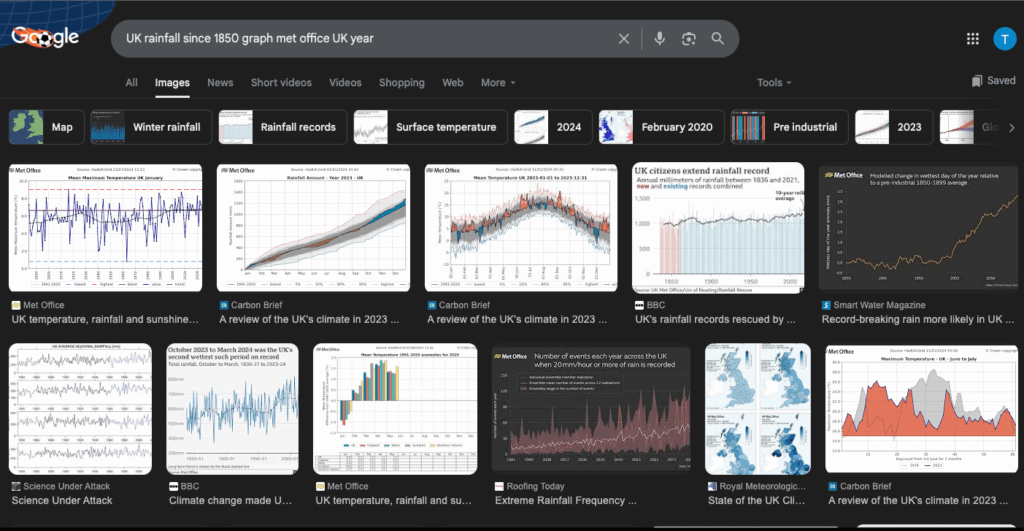Switch to the Shopping tab
The image size is (1024, 531).
coord(402,82)
